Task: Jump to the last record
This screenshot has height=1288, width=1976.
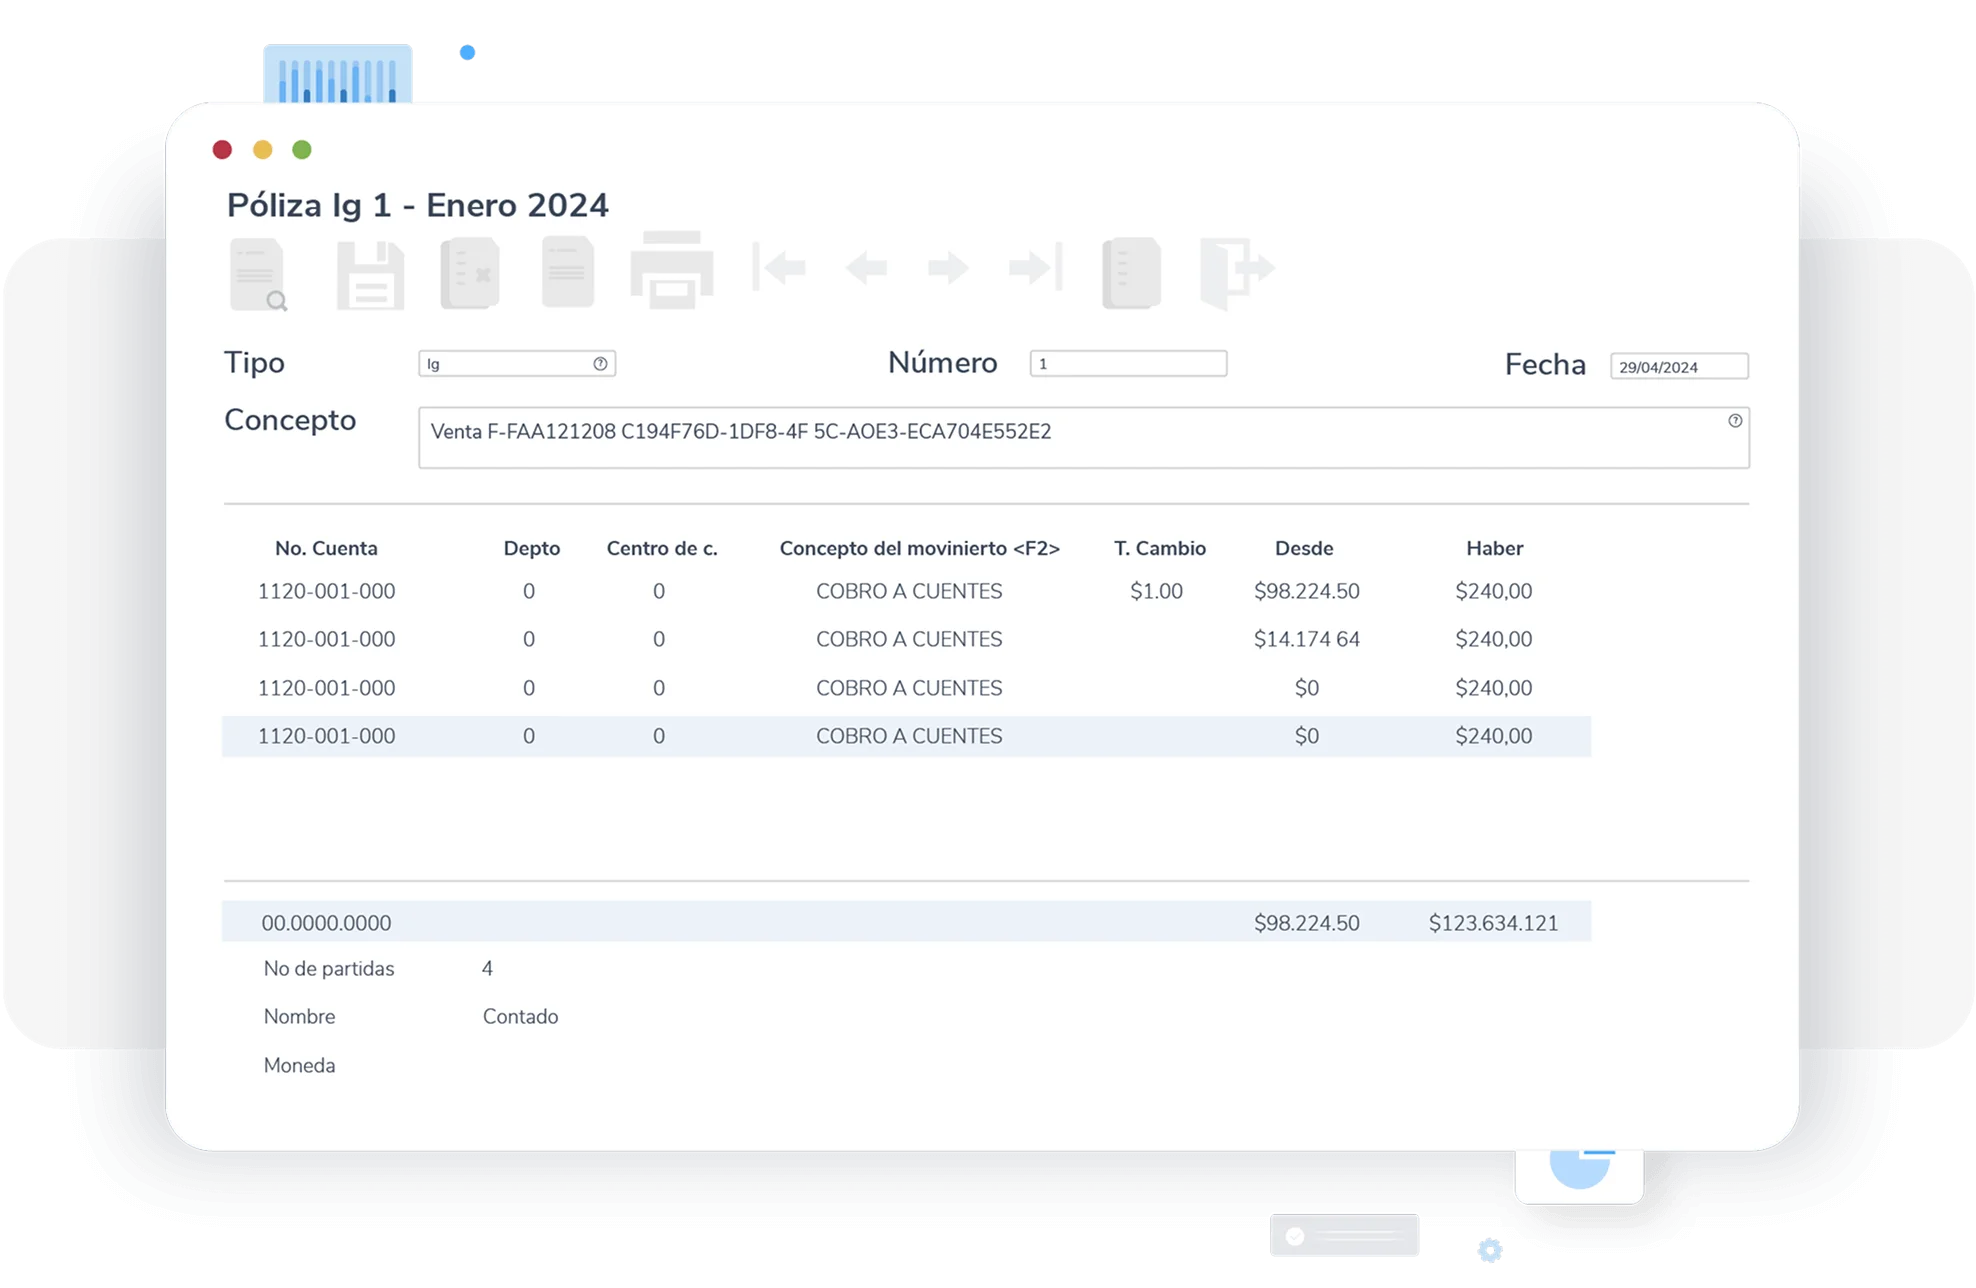Action: [x=1034, y=268]
